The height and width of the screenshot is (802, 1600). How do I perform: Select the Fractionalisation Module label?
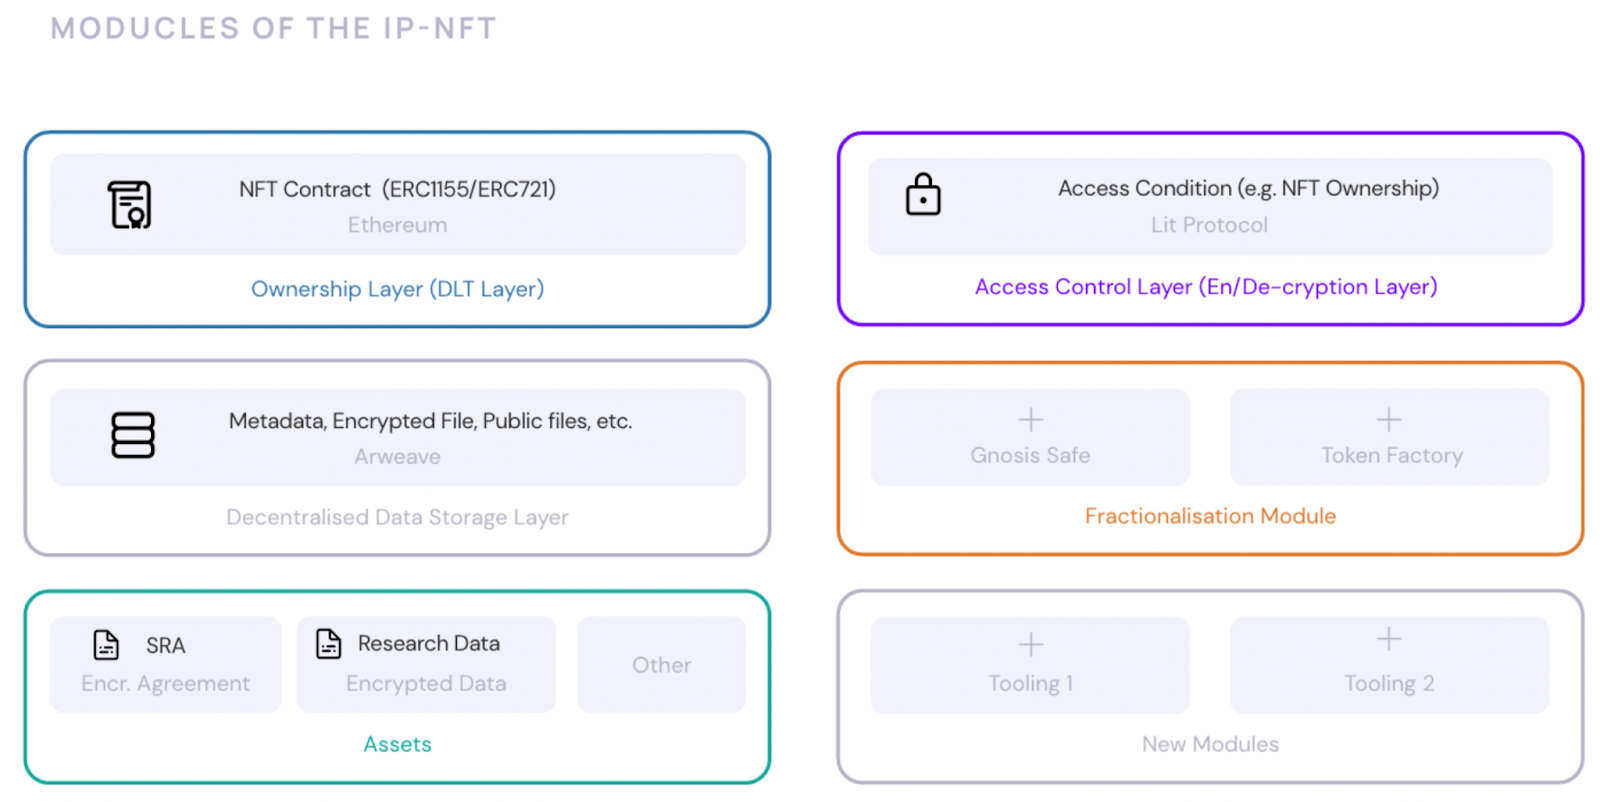coord(1210,516)
